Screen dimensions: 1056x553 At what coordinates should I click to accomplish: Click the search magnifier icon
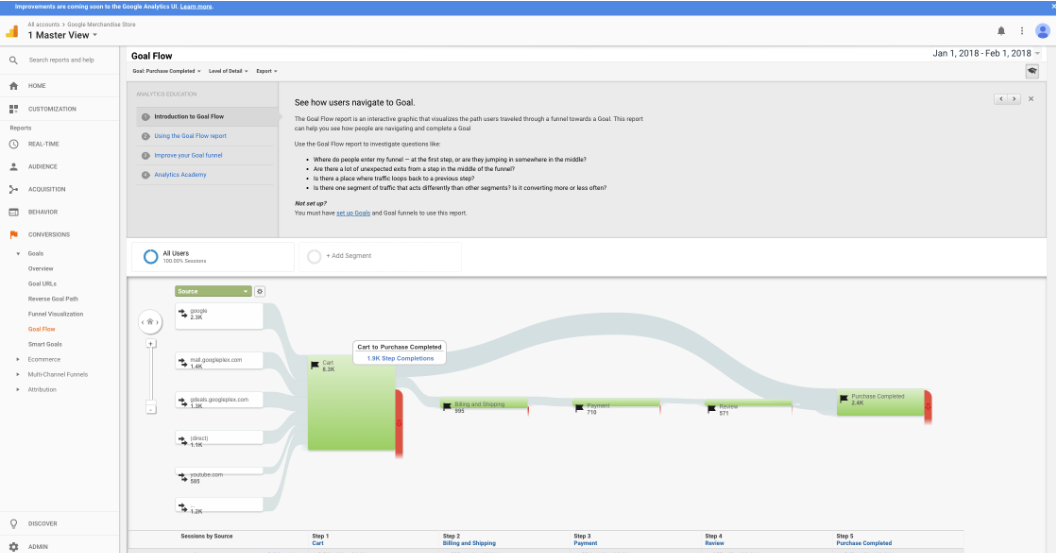pos(13,60)
